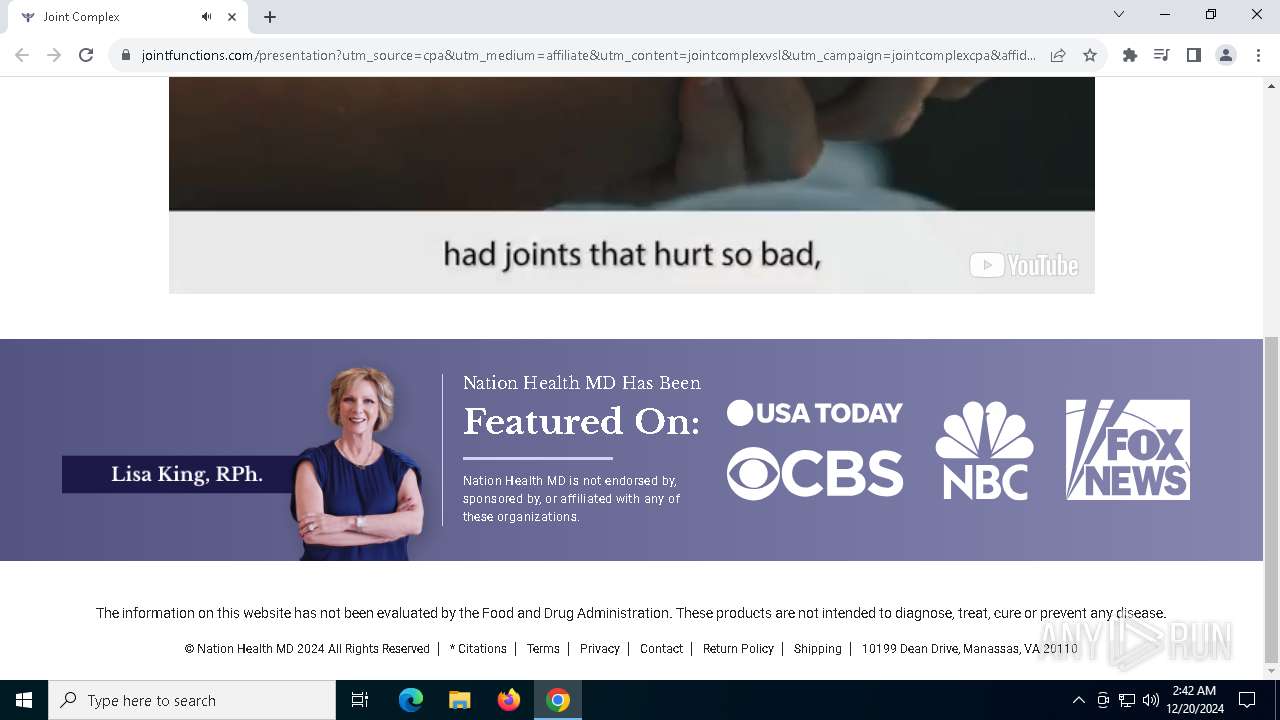Screen dimensions: 1280x720
Task: Open Task View on taskbar
Action: pyautogui.click(x=360, y=700)
